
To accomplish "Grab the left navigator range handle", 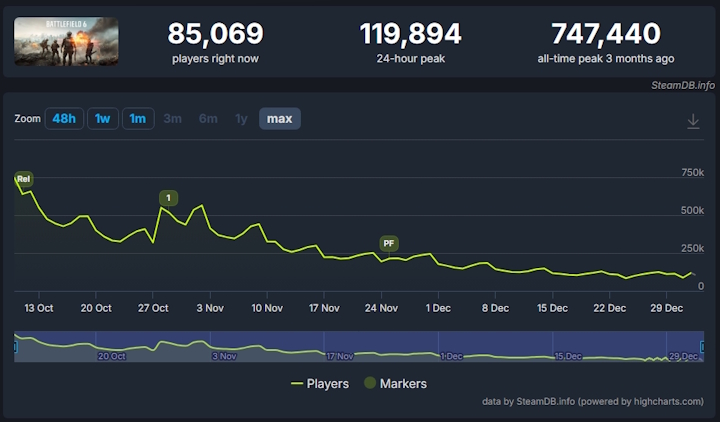I will [x=15, y=347].
